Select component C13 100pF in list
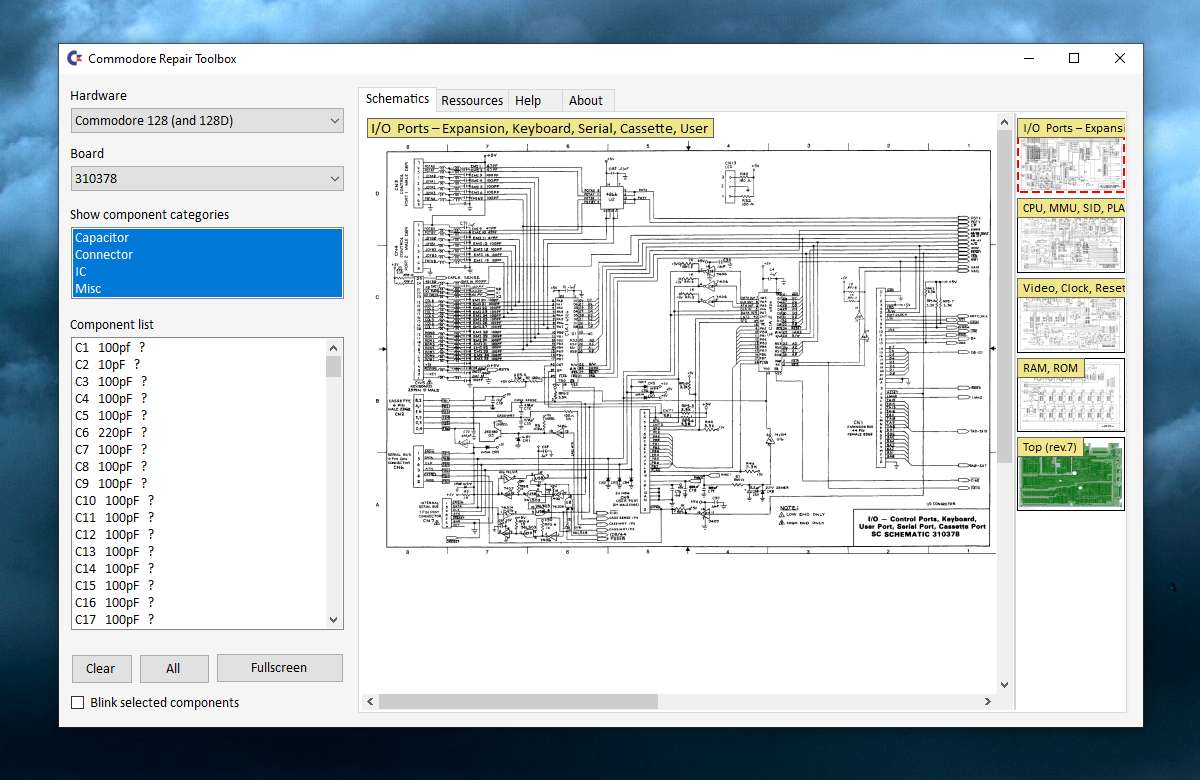1200x780 pixels. point(199,552)
